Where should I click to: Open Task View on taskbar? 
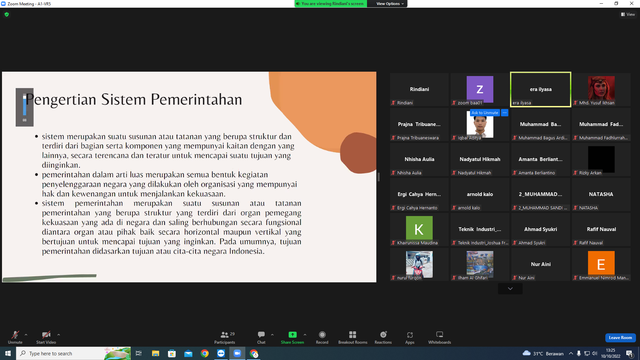point(139,353)
